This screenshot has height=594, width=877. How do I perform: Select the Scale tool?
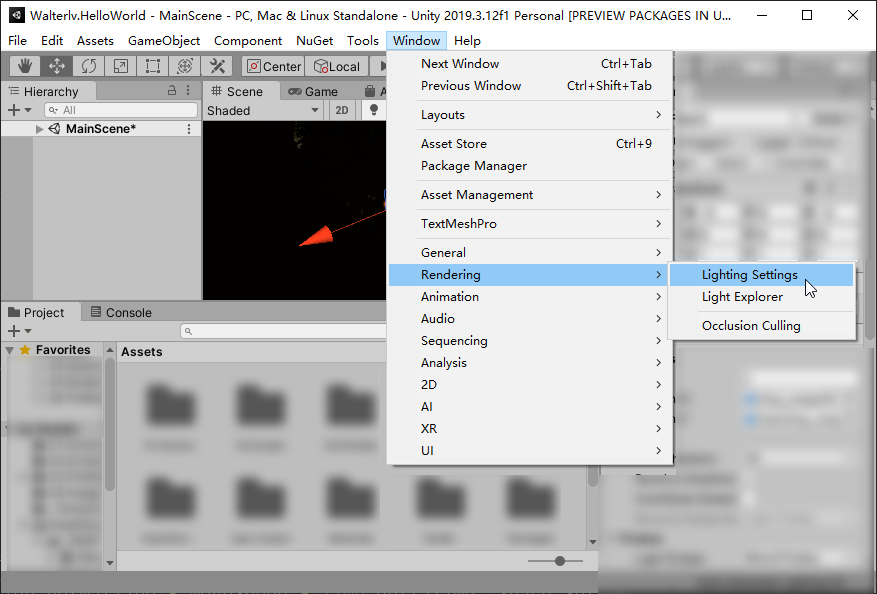(120, 66)
